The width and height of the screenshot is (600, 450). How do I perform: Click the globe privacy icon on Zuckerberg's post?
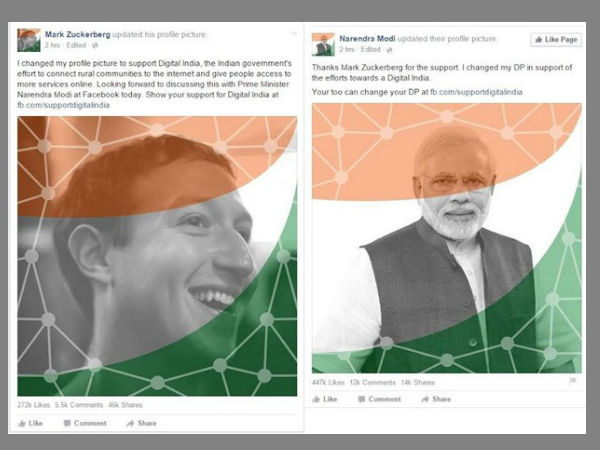(x=95, y=45)
